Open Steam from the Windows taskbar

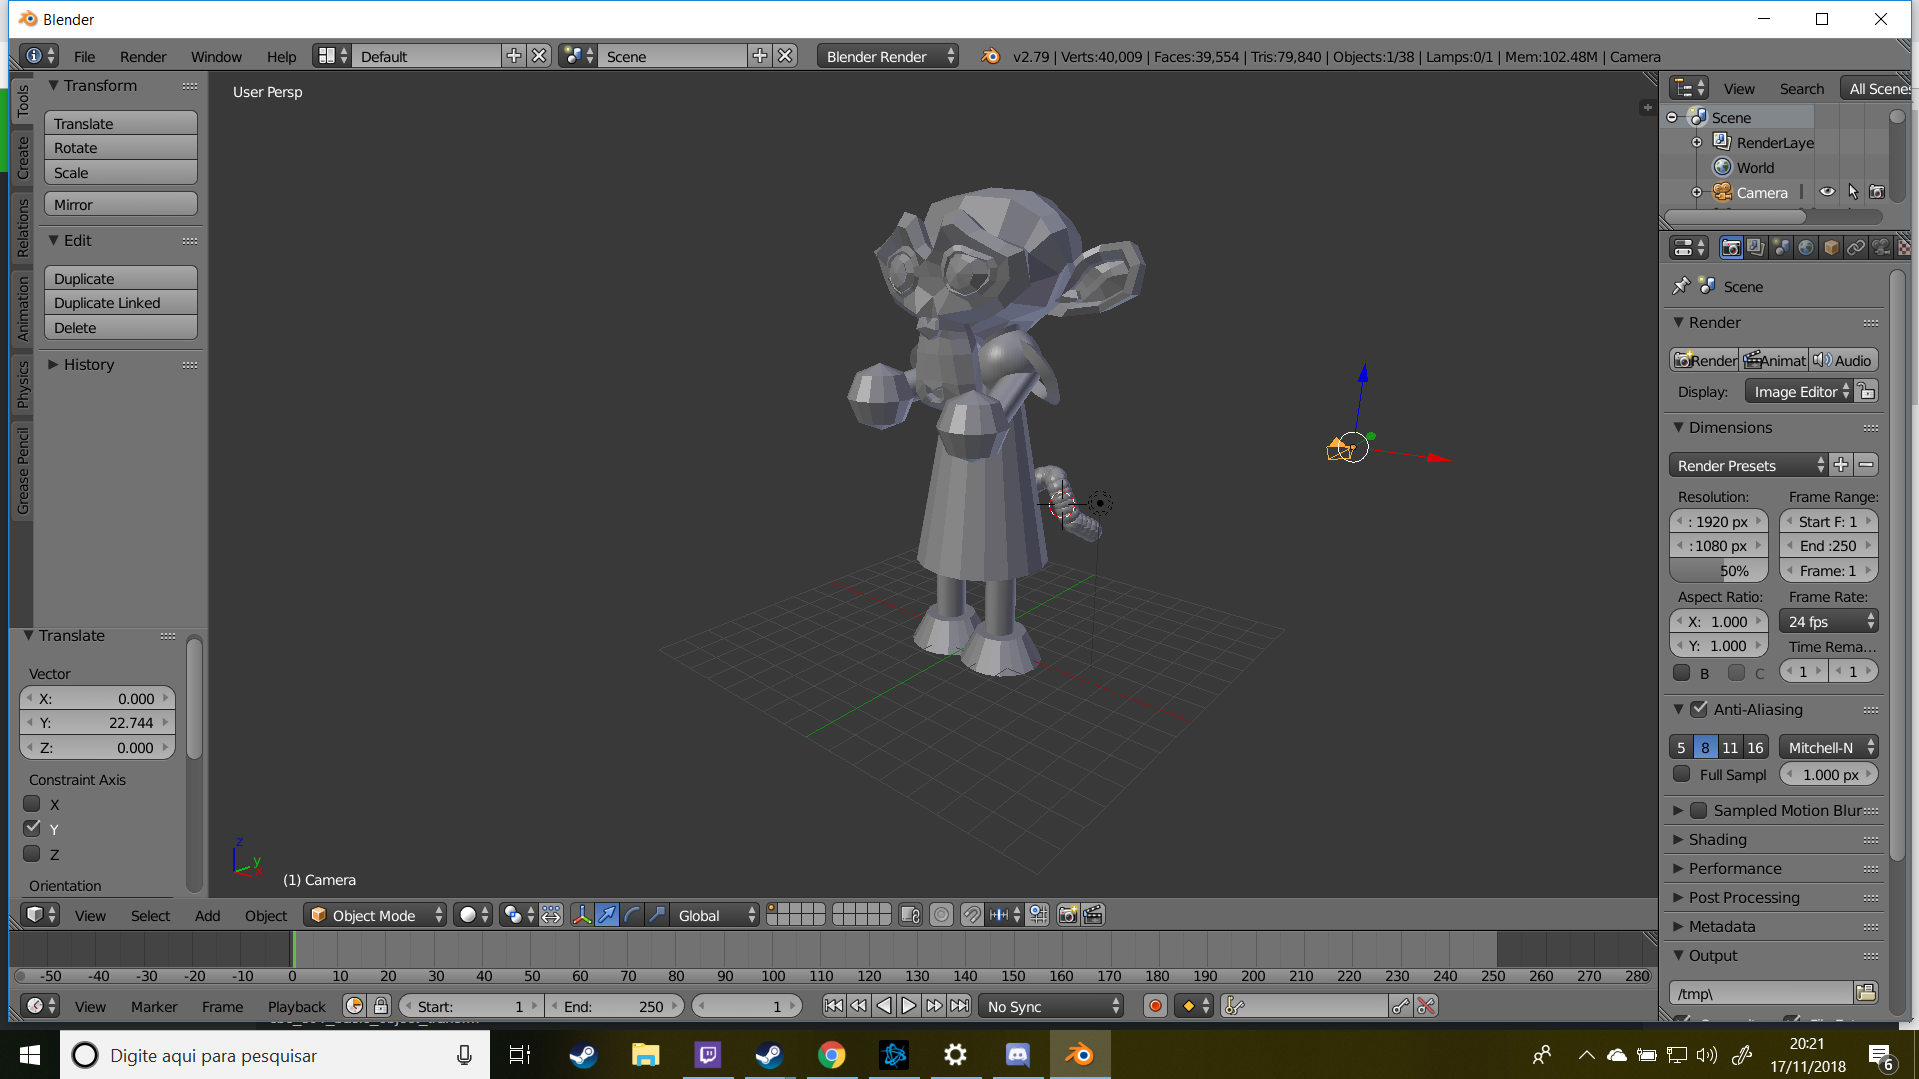click(583, 1055)
